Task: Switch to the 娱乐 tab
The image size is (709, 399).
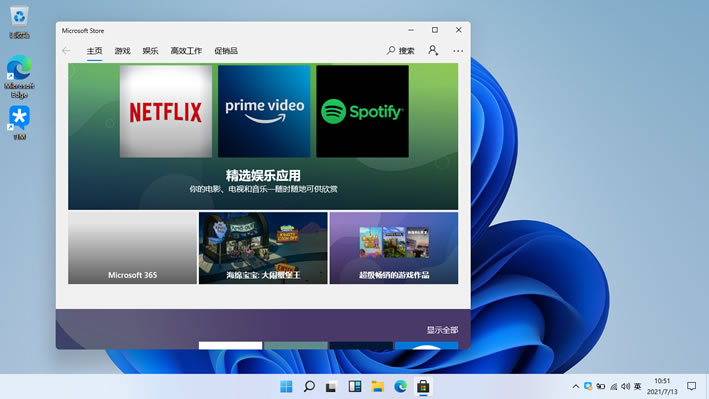Action: click(150, 51)
